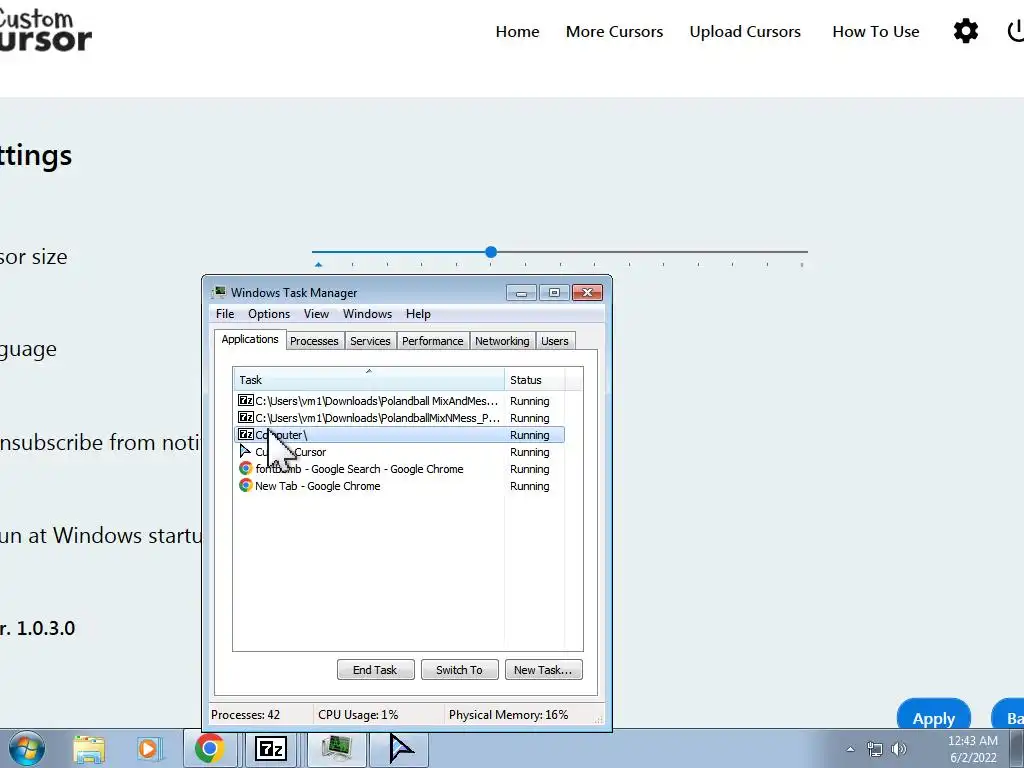Open More Cursors page

pos(614,31)
